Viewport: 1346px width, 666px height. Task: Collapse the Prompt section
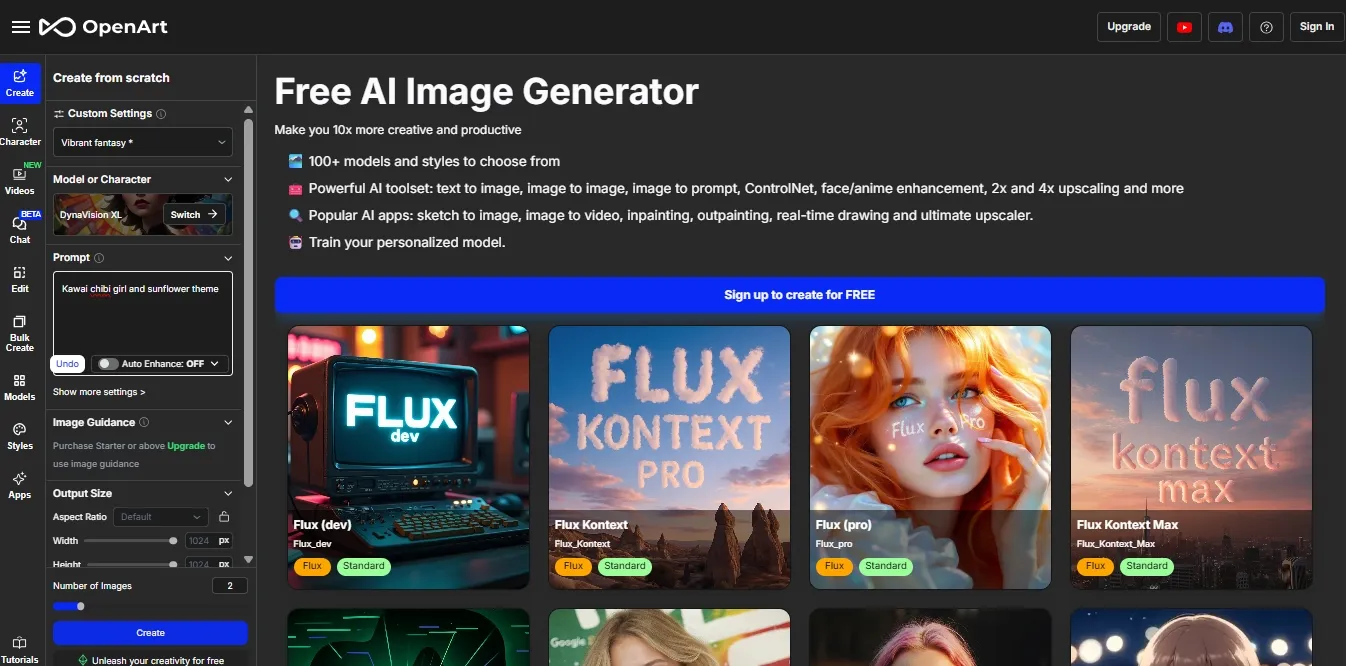coord(228,258)
